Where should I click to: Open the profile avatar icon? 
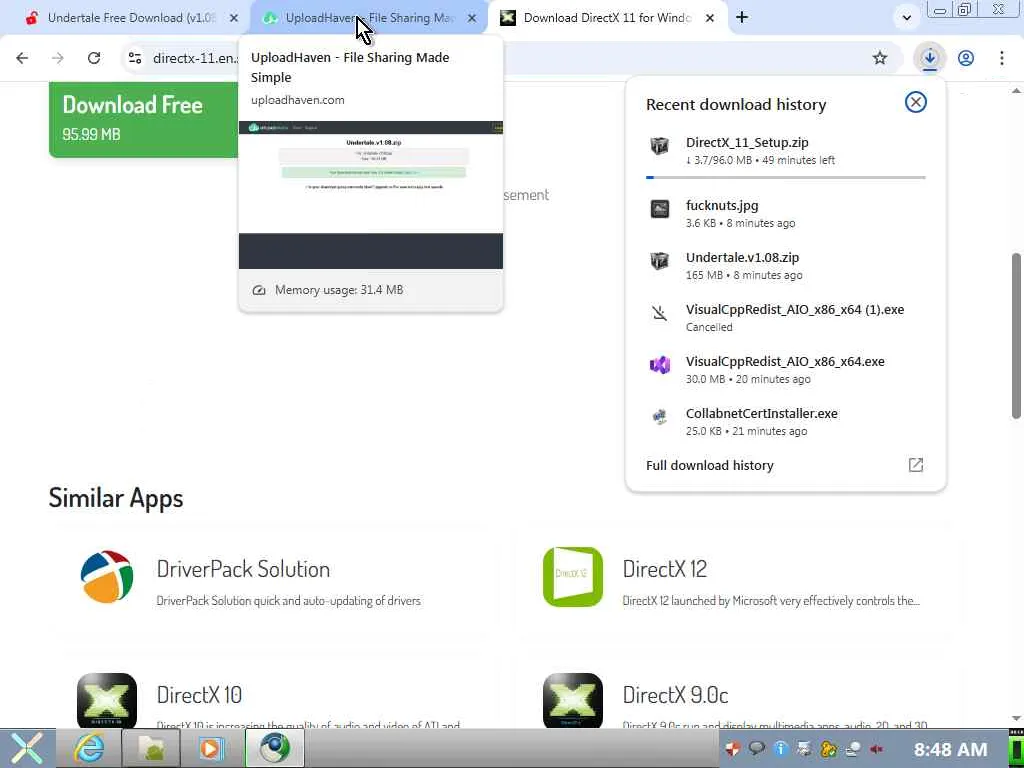point(966,58)
